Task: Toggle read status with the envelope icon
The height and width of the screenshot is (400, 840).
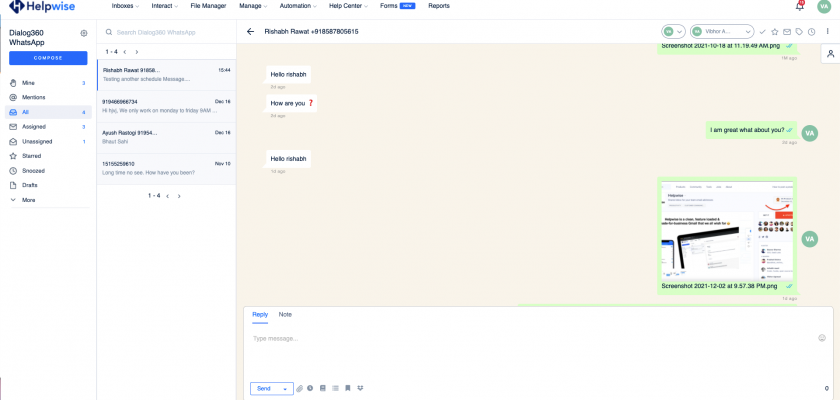Action: [786, 32]
